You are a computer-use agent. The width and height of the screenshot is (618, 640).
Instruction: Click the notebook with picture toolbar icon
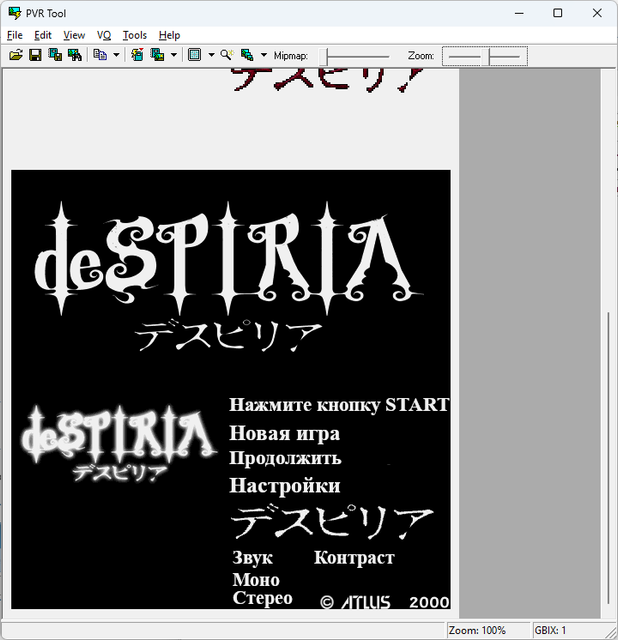[x=157, y=55]
